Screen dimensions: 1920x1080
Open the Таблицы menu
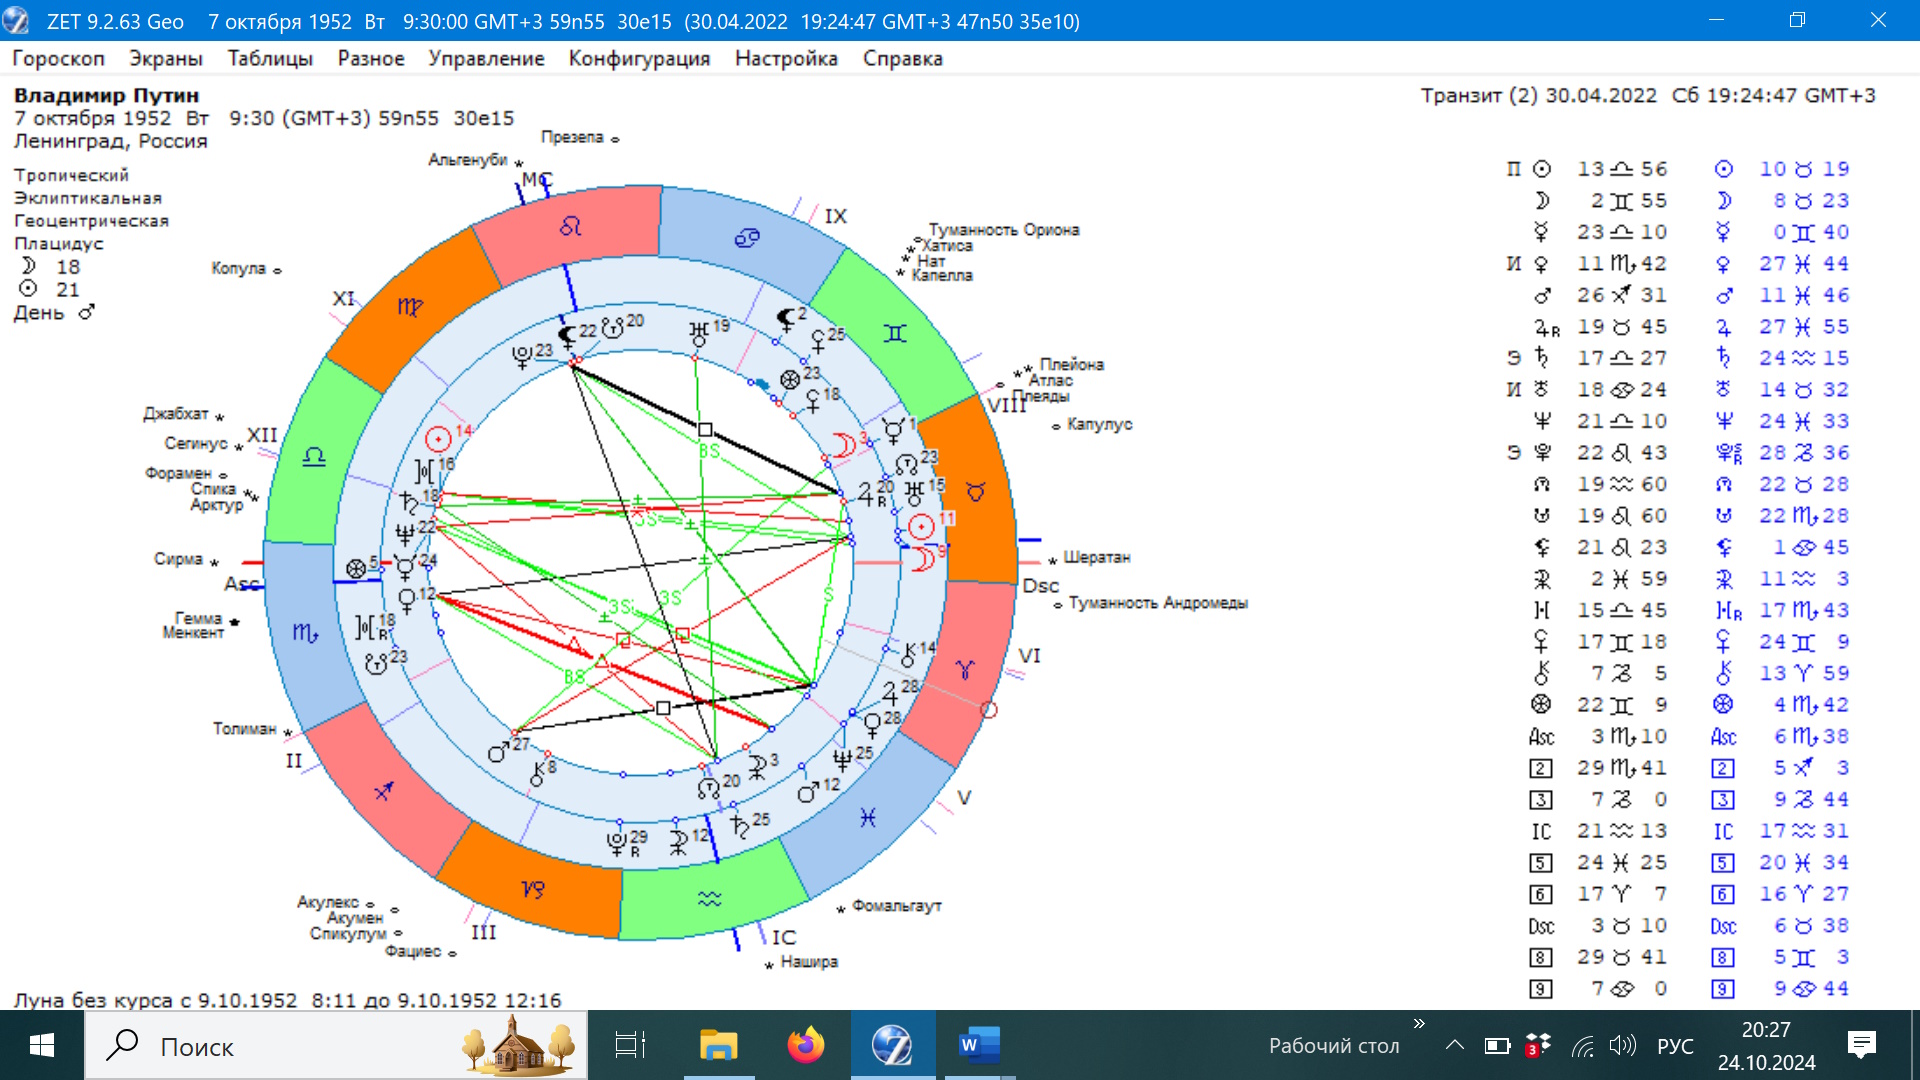270,58
